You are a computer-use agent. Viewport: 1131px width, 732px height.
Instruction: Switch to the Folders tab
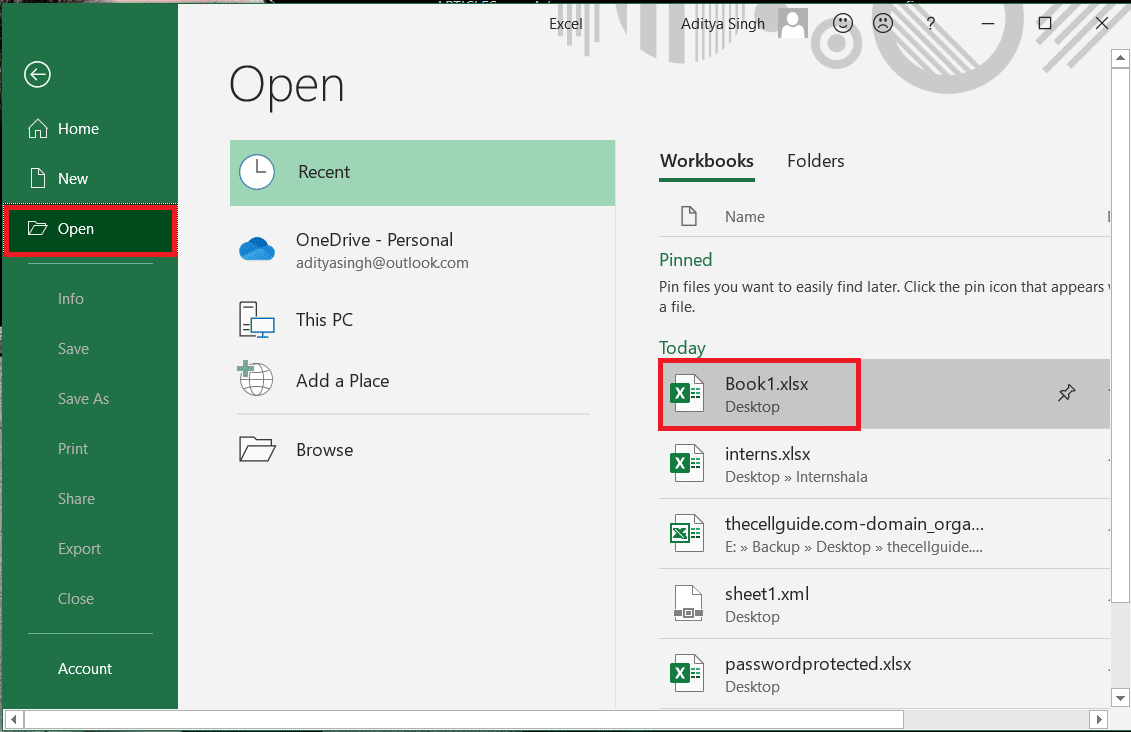815,161
